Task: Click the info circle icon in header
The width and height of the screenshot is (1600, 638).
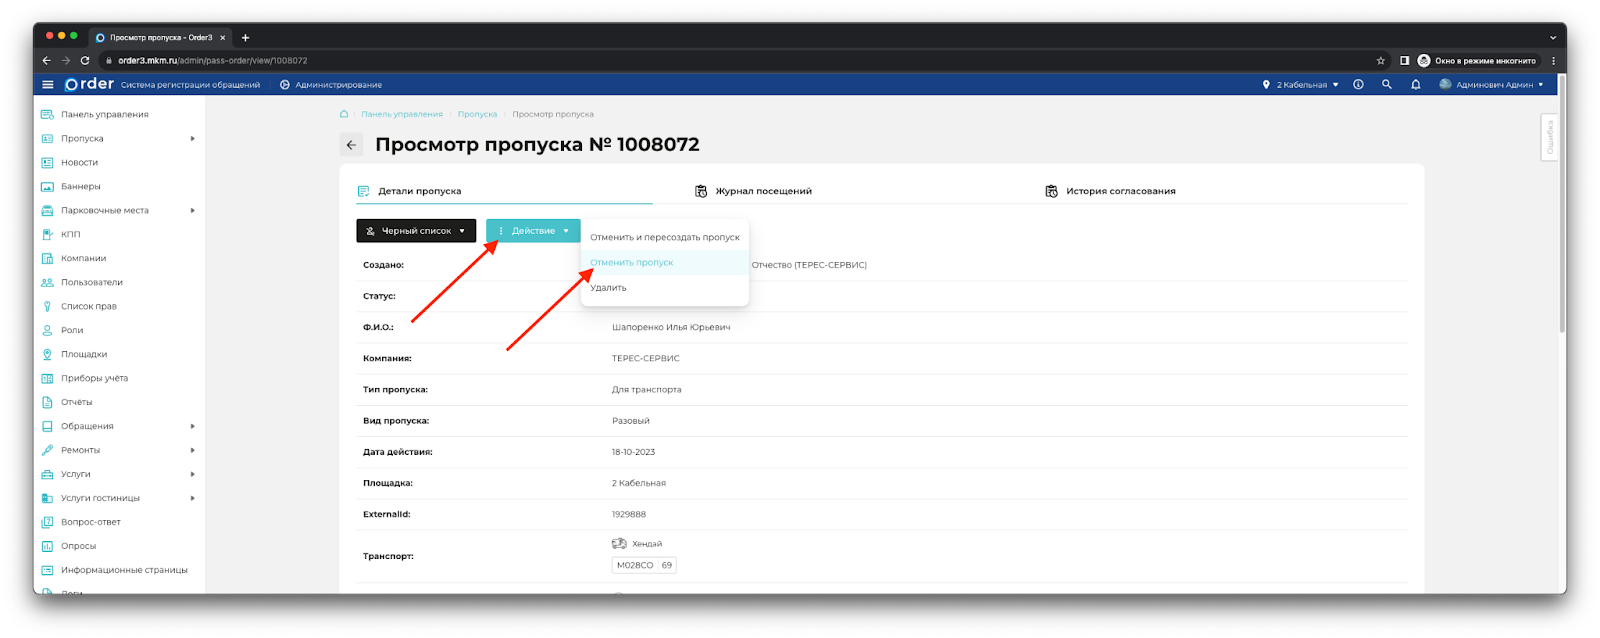Action: 1358,85
